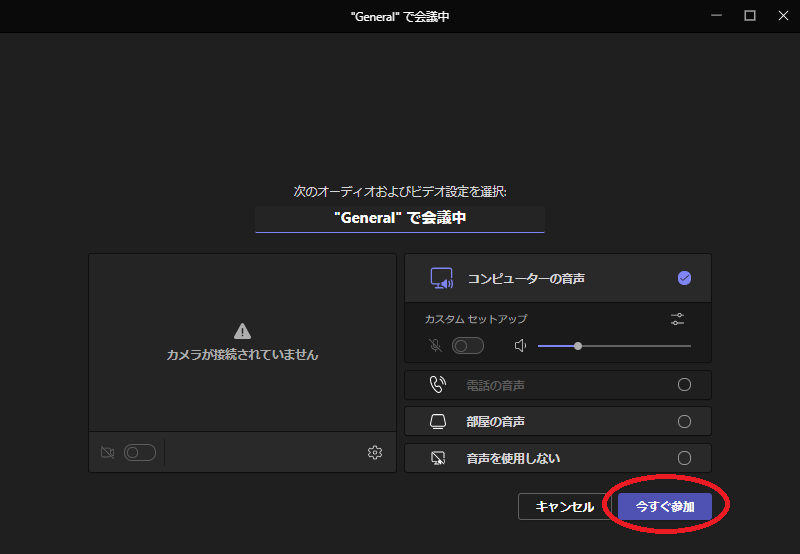Click the phone audio handset icon
This screenshot has height=554, width=800.
tap(438, 385)
